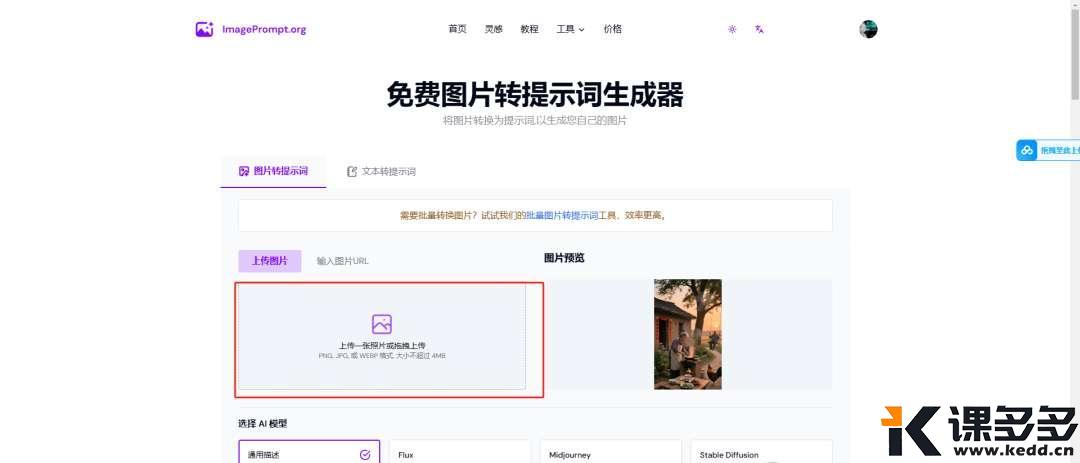Click the ImagePrompt.org brand text
Screen dimensions: 1080x463
(x=264, y=30)
